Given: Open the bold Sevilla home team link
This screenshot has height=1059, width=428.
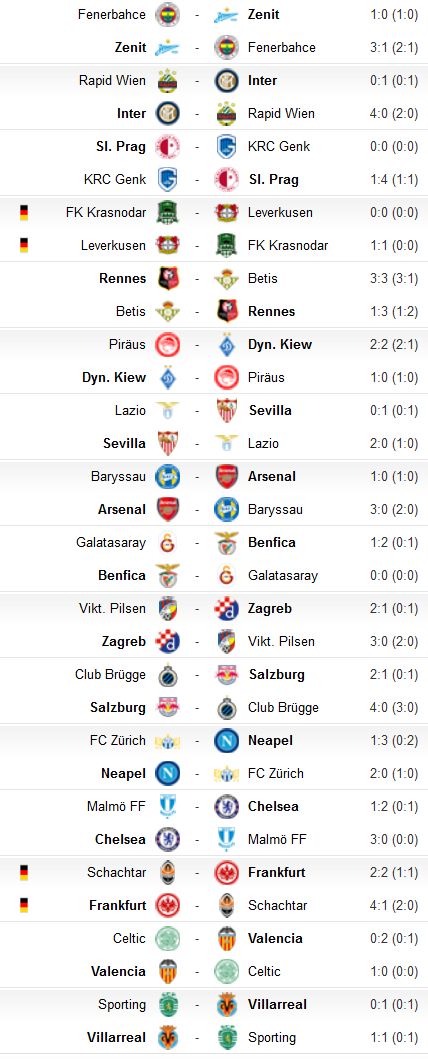Looking at the screenshot, I should (124, 444).
